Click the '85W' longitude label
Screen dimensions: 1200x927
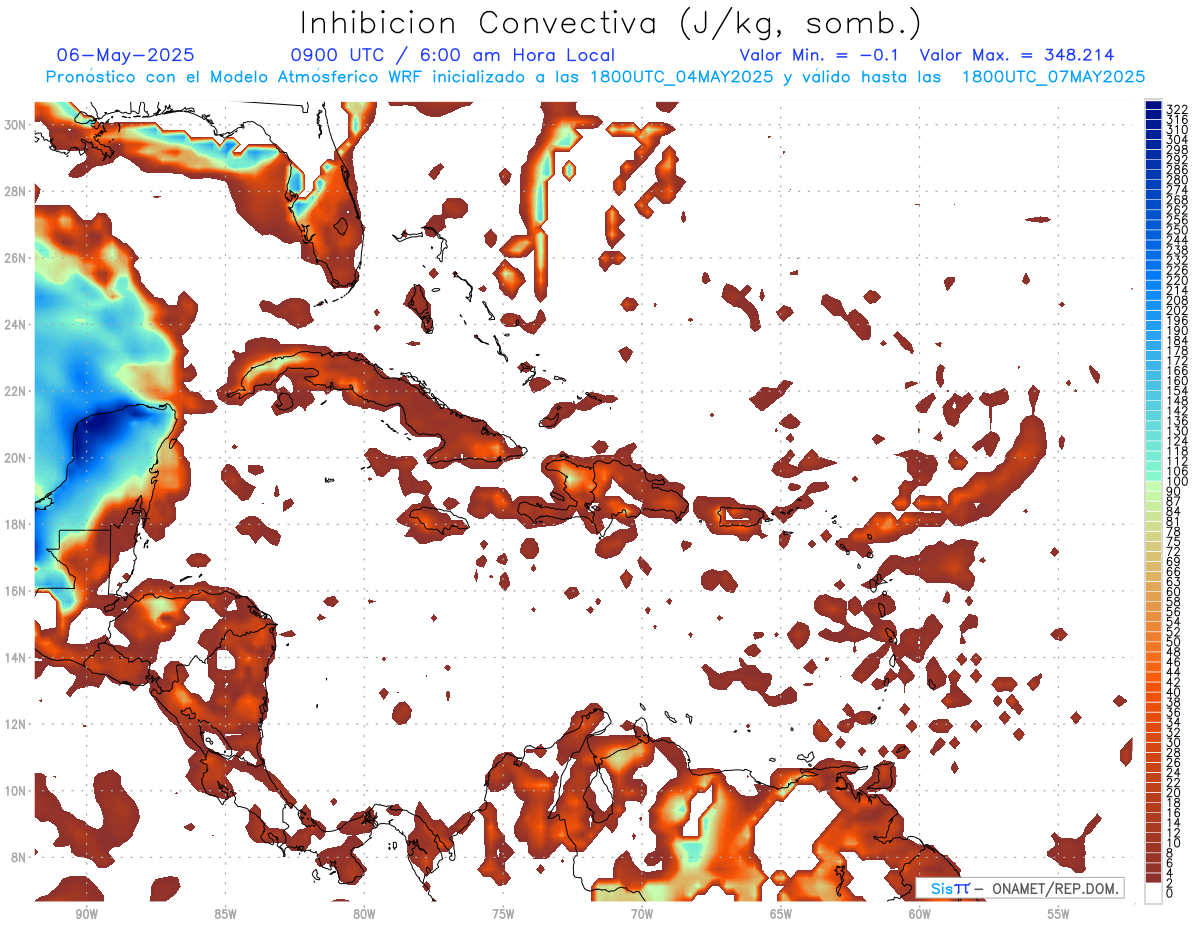(225, 914)
